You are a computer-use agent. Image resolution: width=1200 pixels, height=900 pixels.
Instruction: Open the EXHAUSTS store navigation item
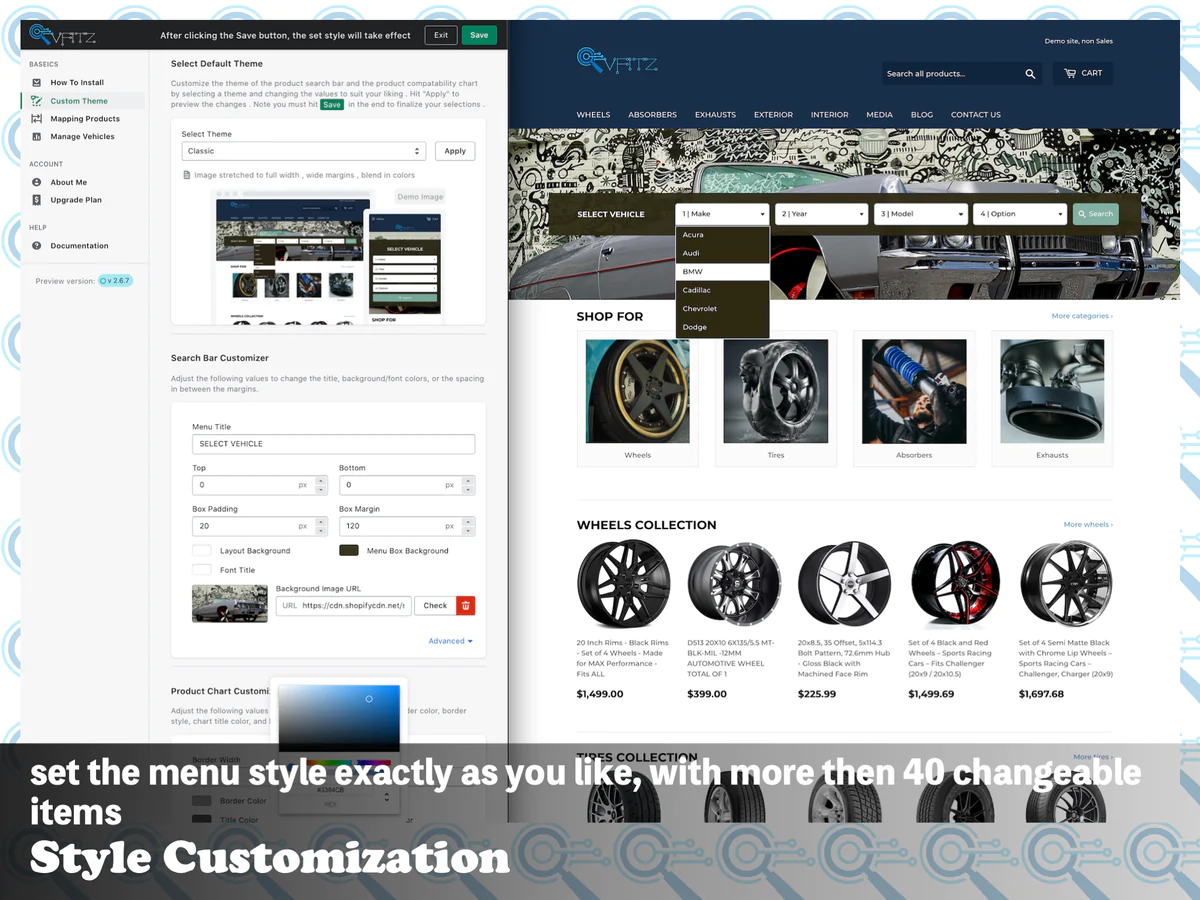point(715,115)
